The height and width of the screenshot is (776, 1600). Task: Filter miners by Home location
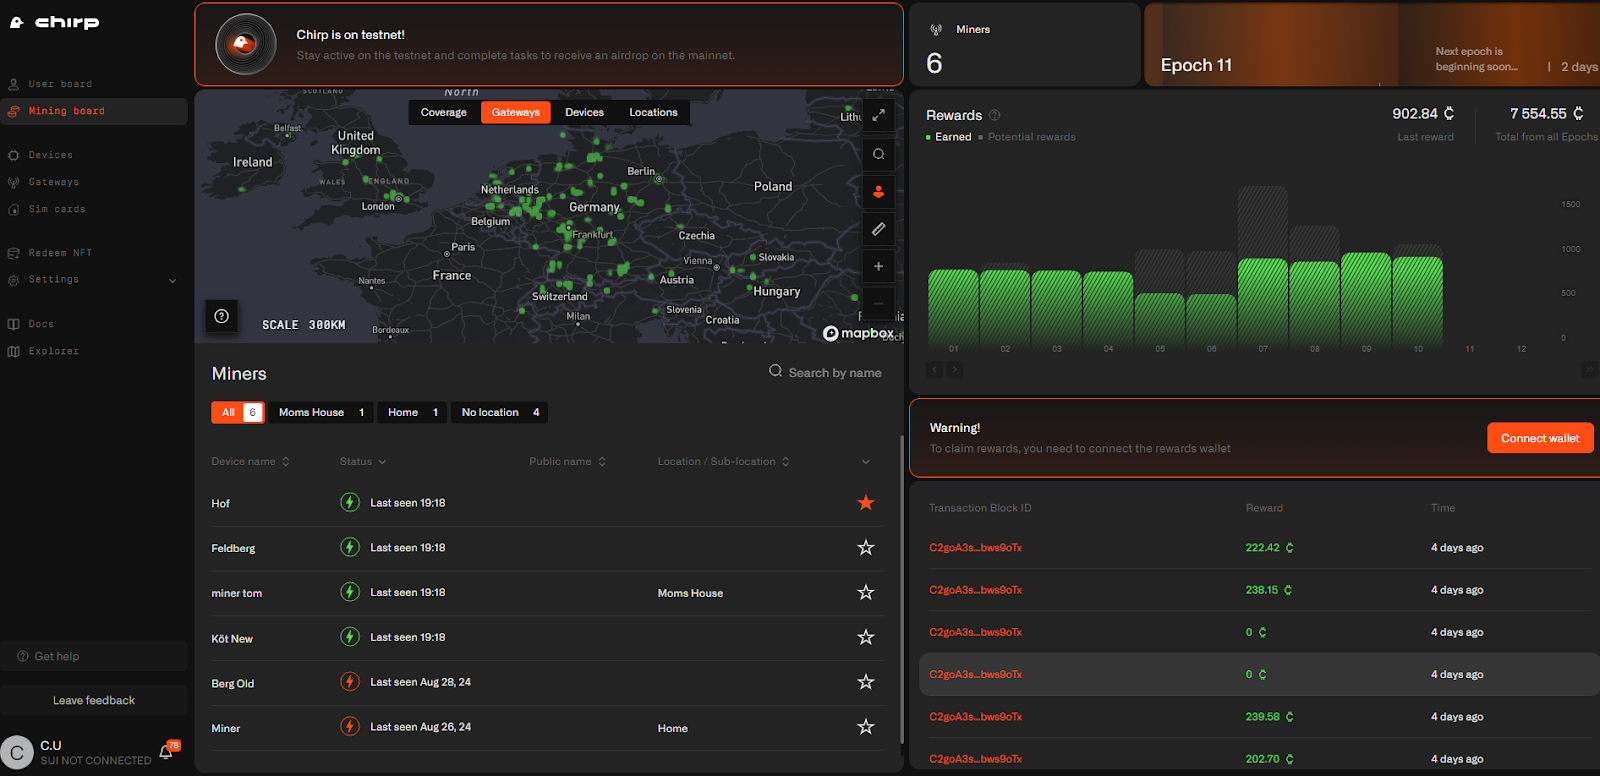click(x=413, y=412)
